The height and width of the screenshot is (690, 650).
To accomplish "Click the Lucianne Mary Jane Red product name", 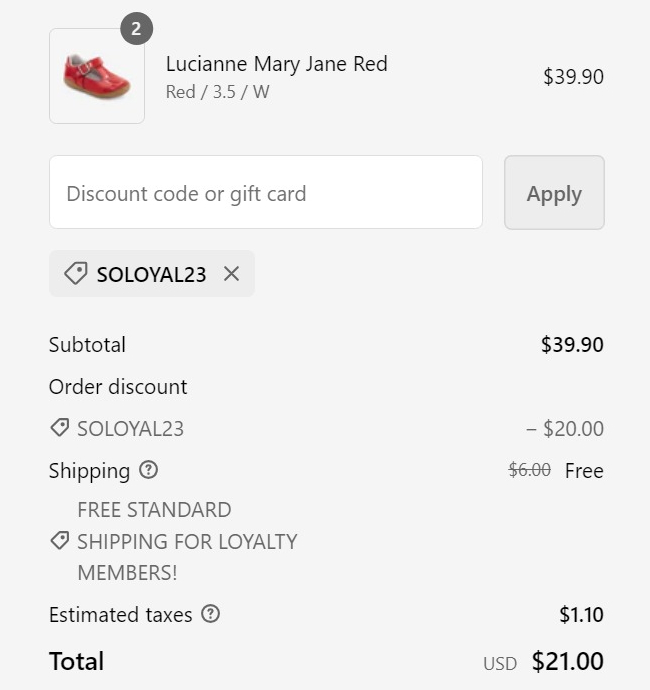I will pyautogui.click(x=276, y=64).
